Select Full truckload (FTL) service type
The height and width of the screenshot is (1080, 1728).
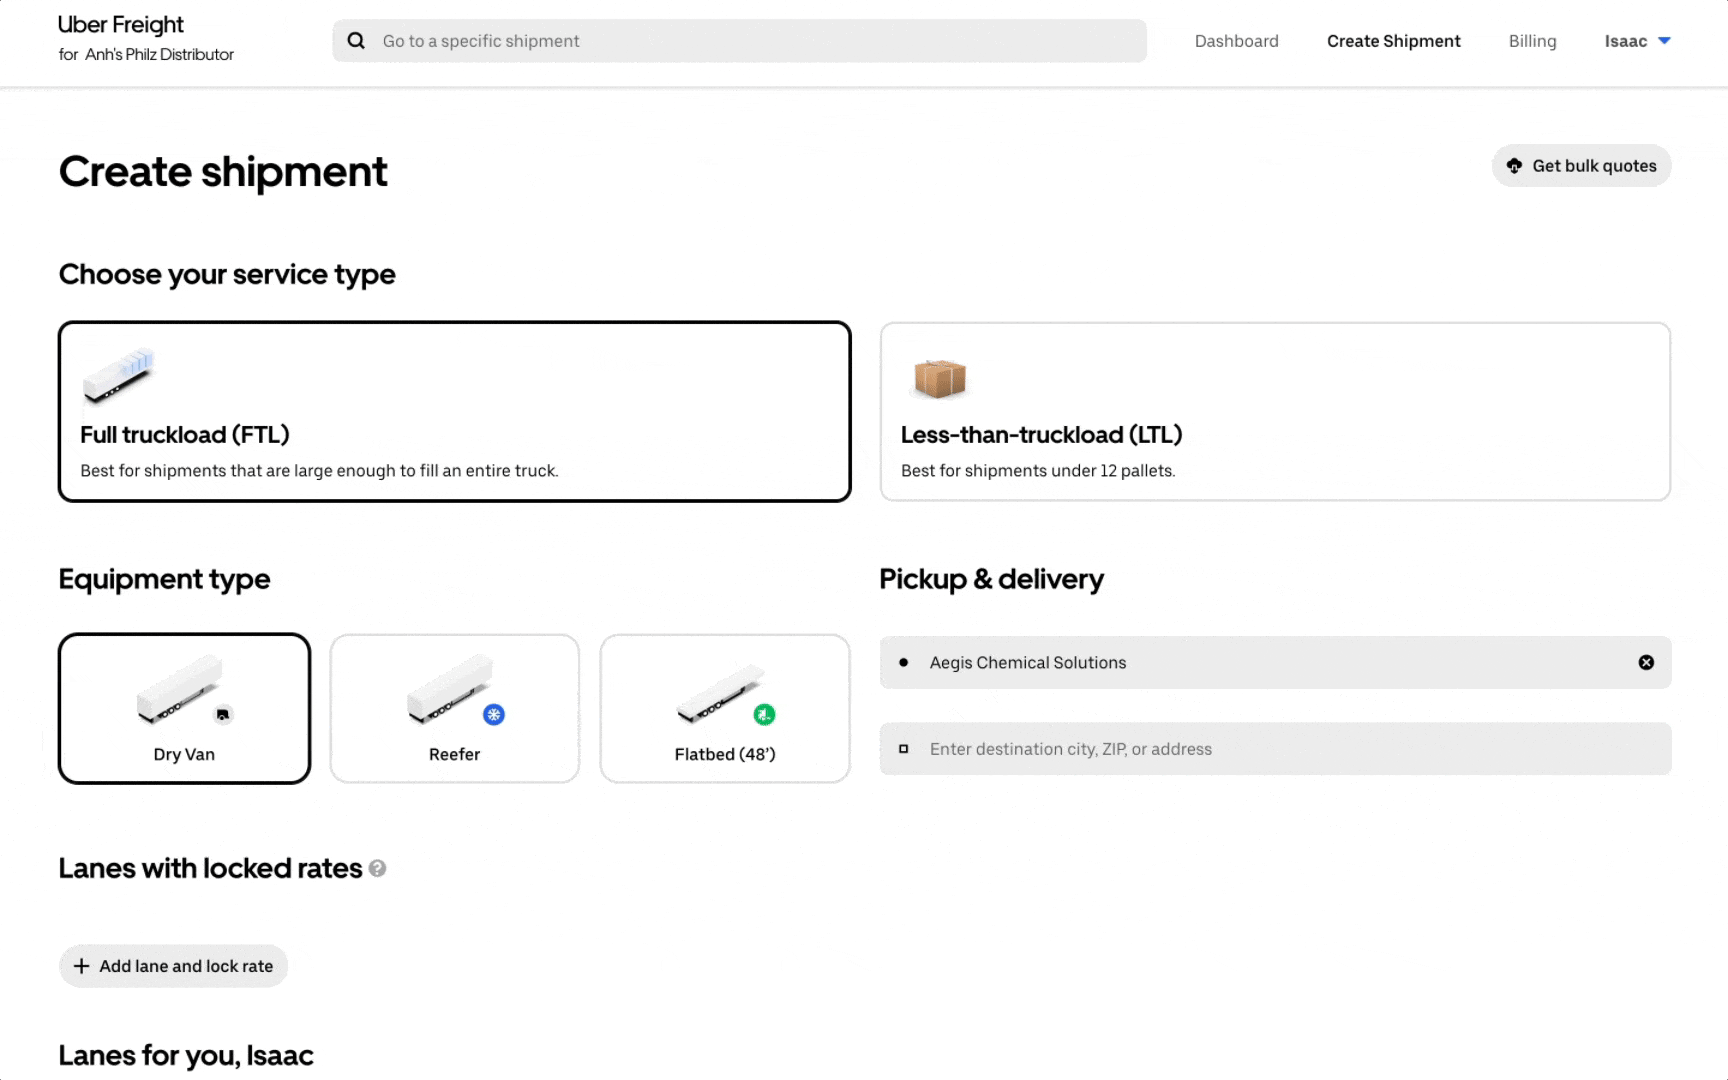(x=455, y=411)
